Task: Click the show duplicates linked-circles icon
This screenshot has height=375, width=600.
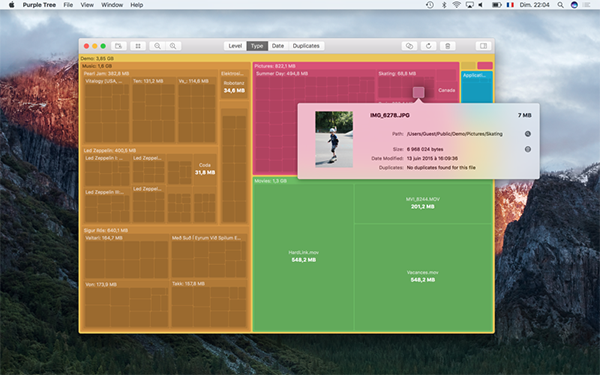Action: [409, 46]
